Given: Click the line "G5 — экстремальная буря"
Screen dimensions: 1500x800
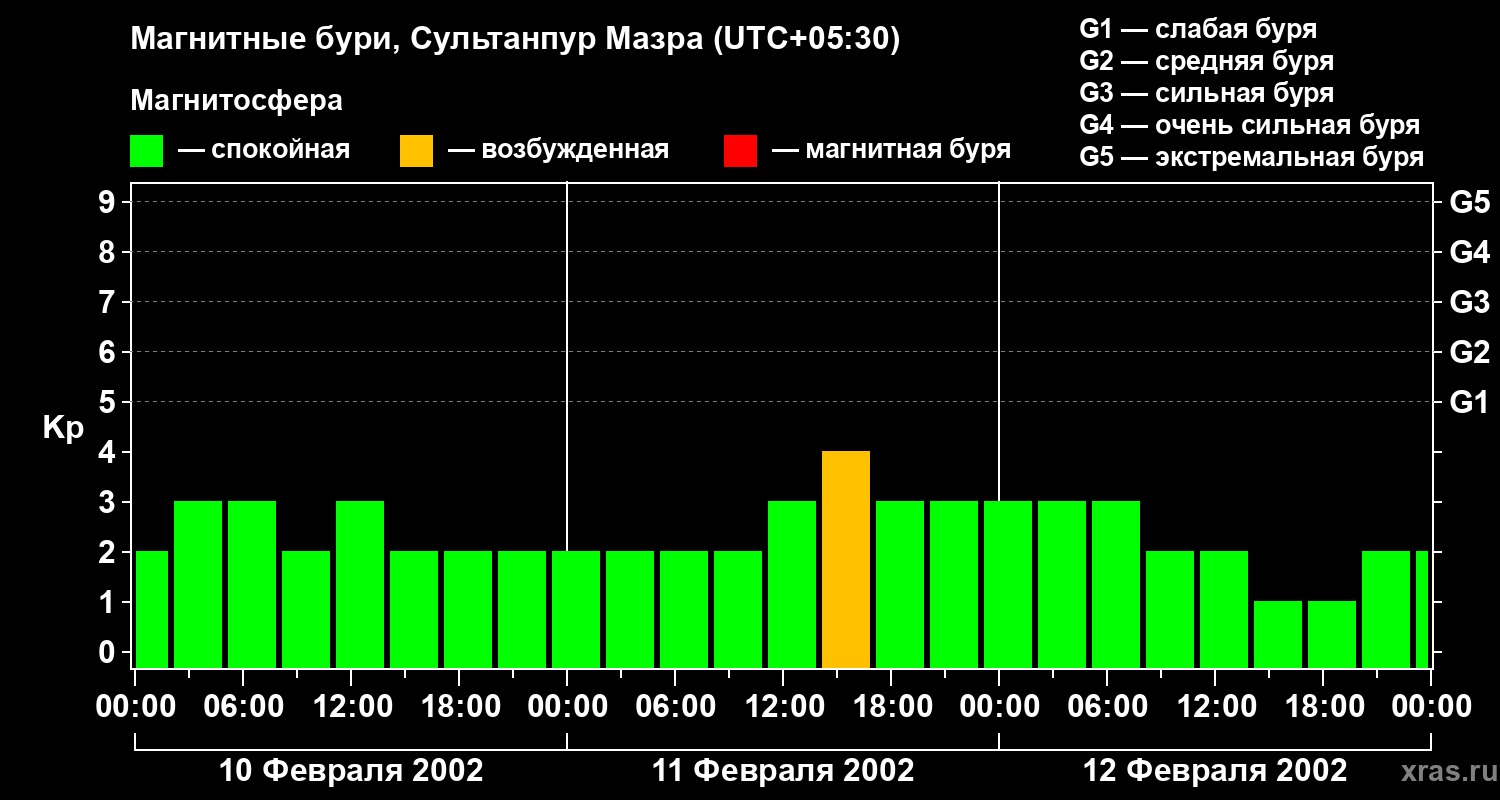Looking at the screenshot, I should click(x=1252, y=157).
